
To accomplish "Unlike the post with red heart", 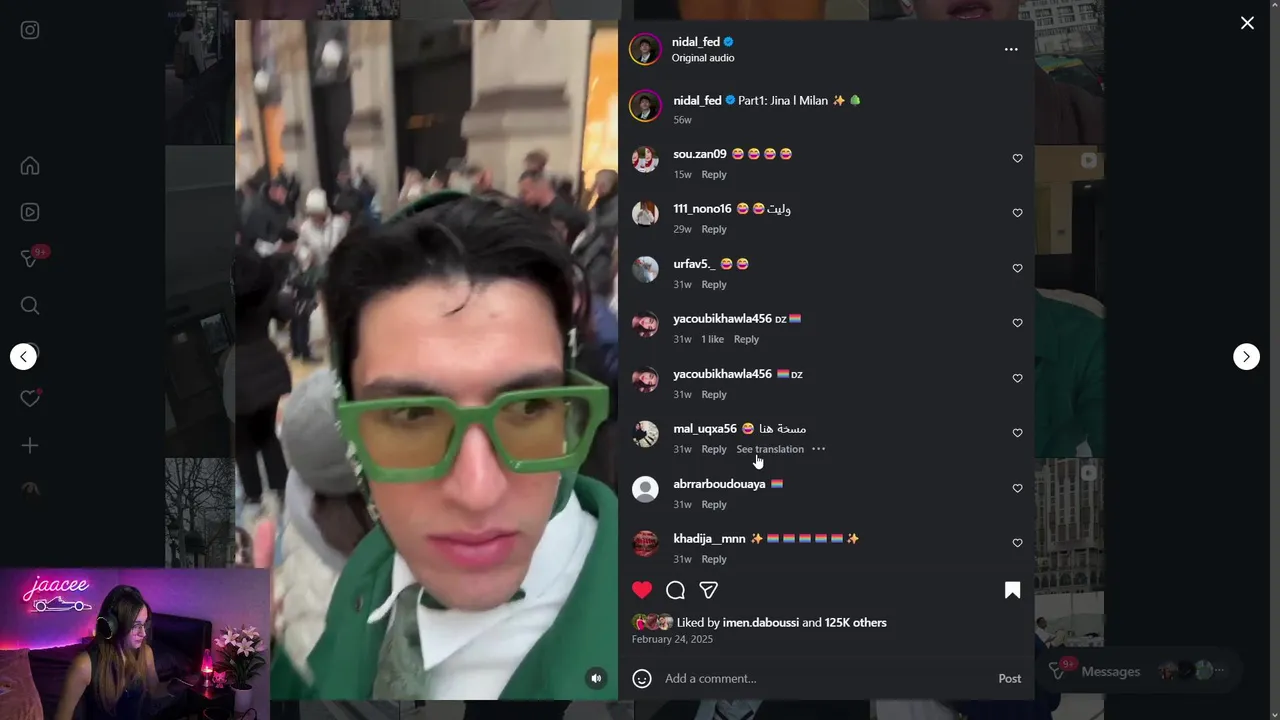I will tap(642, 590).
